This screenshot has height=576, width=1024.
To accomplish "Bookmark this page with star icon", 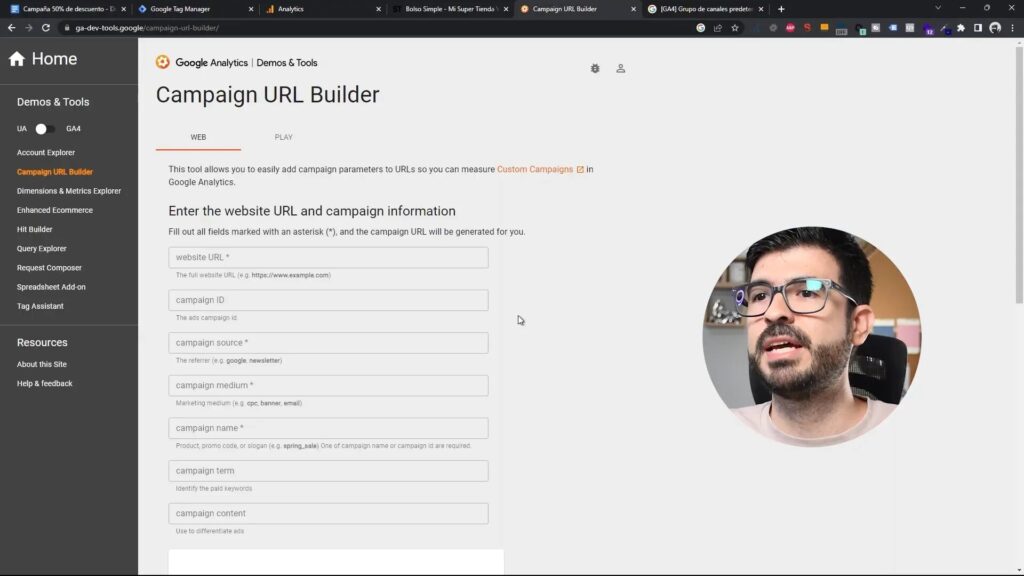I will 735,28.
